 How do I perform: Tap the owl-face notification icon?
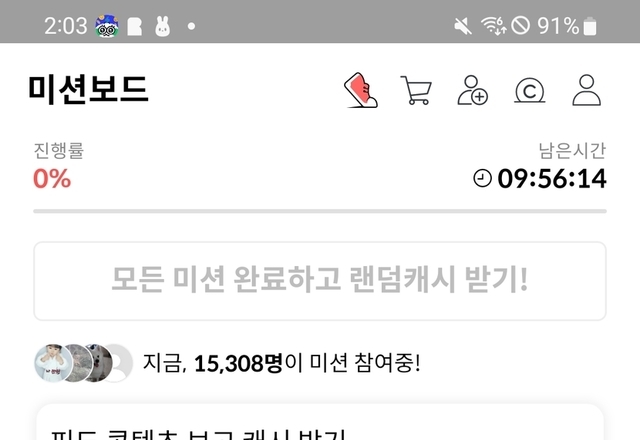(x=107, y=26)
